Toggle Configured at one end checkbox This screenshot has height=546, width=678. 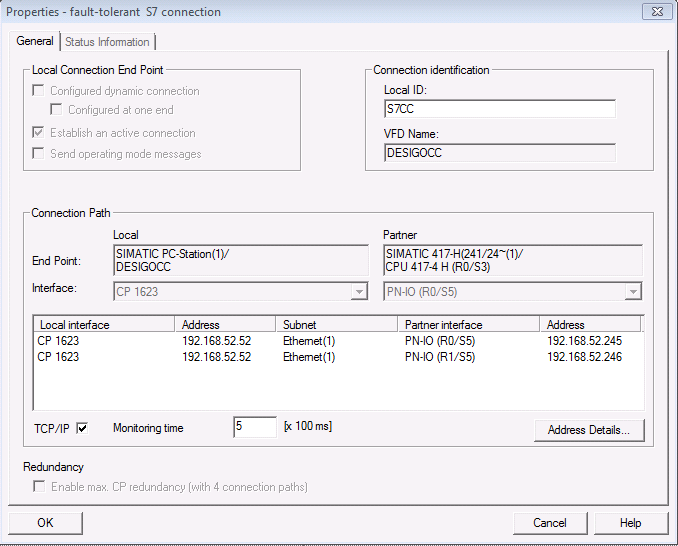[x=57, y=110]
